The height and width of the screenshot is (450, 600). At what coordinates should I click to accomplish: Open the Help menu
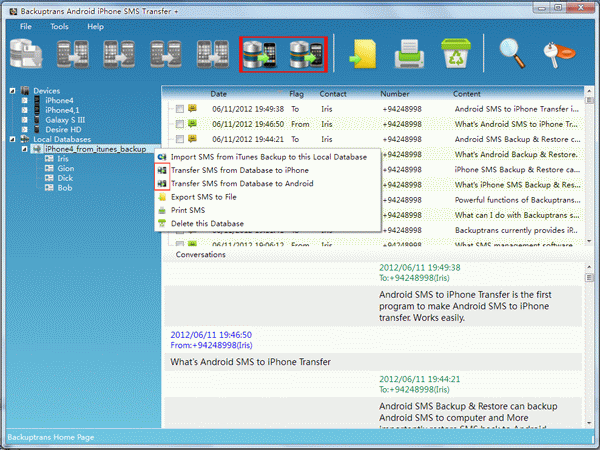coord(95,26)
